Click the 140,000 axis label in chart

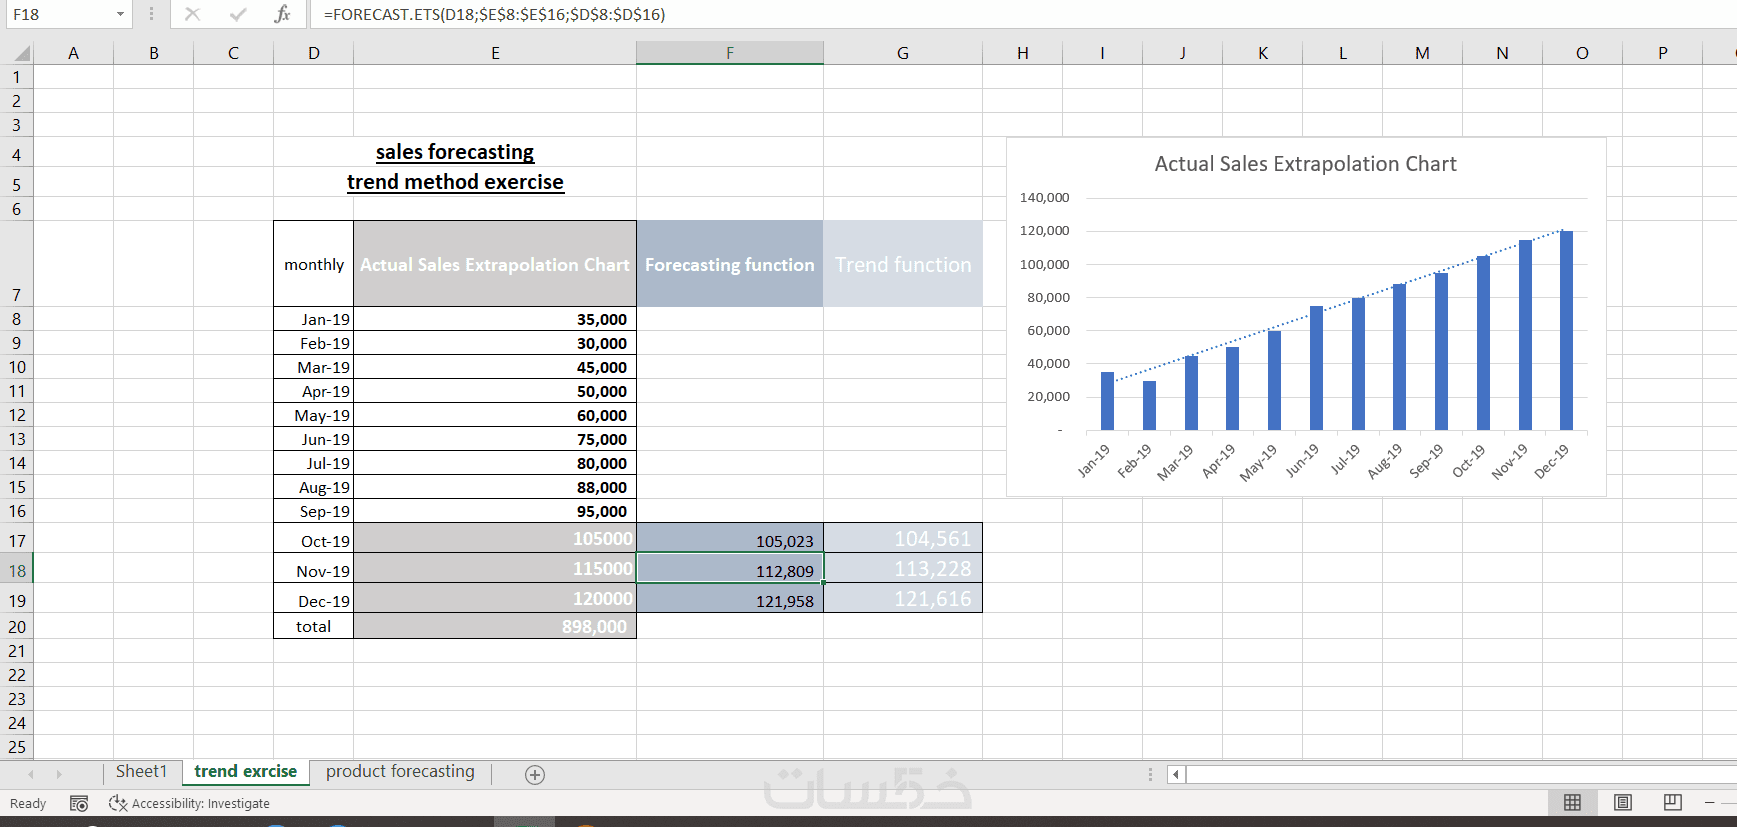(x=1044, y=198)
